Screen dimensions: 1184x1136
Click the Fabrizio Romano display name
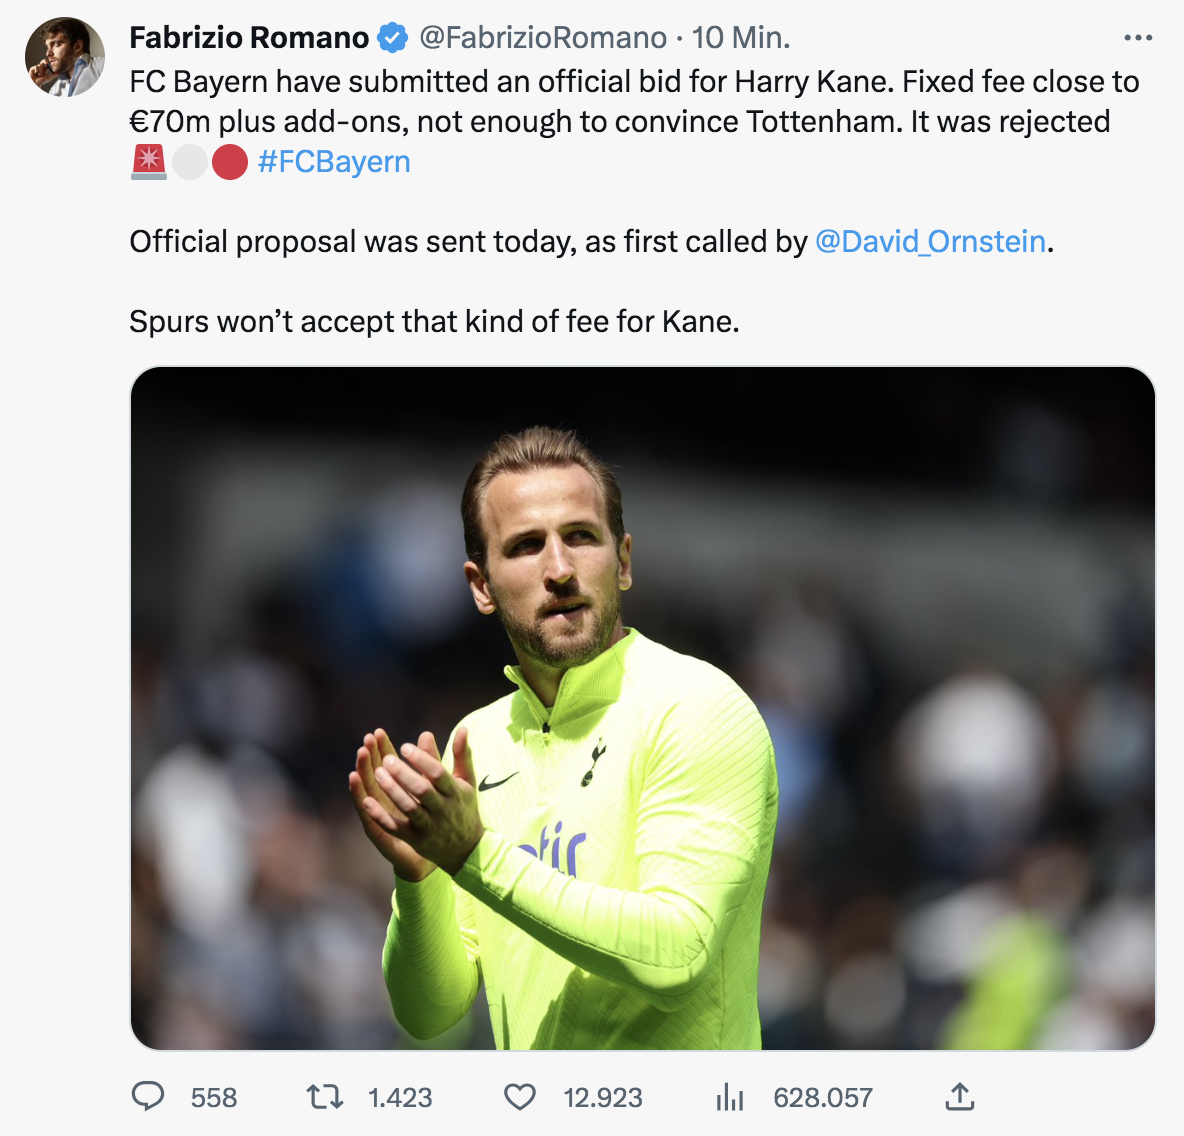[249, 38]
